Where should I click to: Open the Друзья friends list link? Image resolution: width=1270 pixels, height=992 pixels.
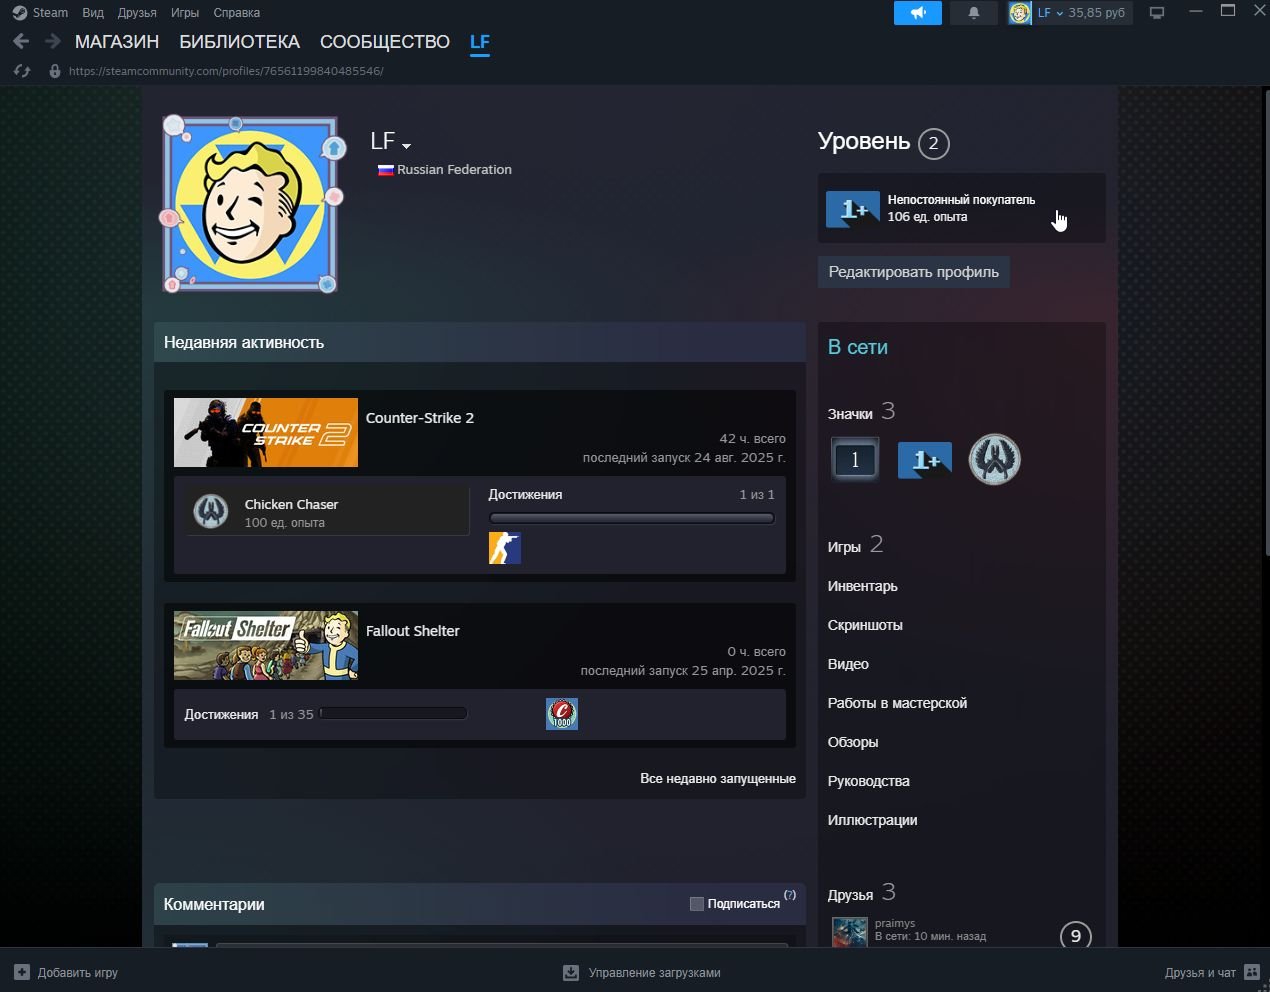click(x=850, y=895)
